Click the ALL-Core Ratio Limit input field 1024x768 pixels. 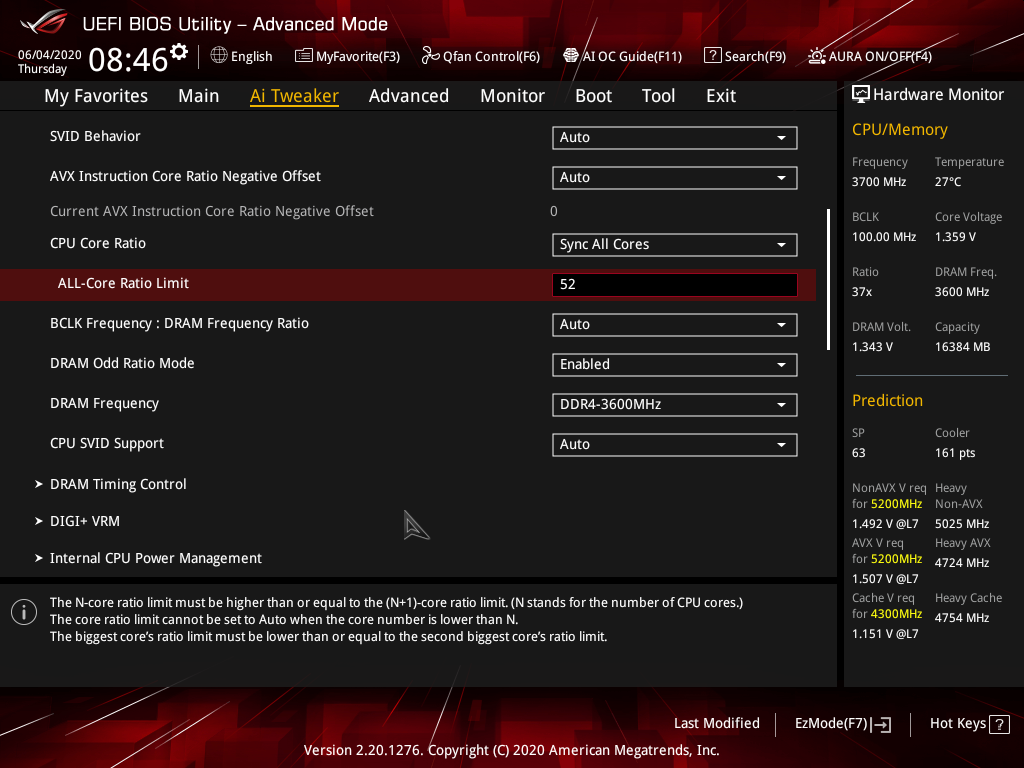[674, 284]
